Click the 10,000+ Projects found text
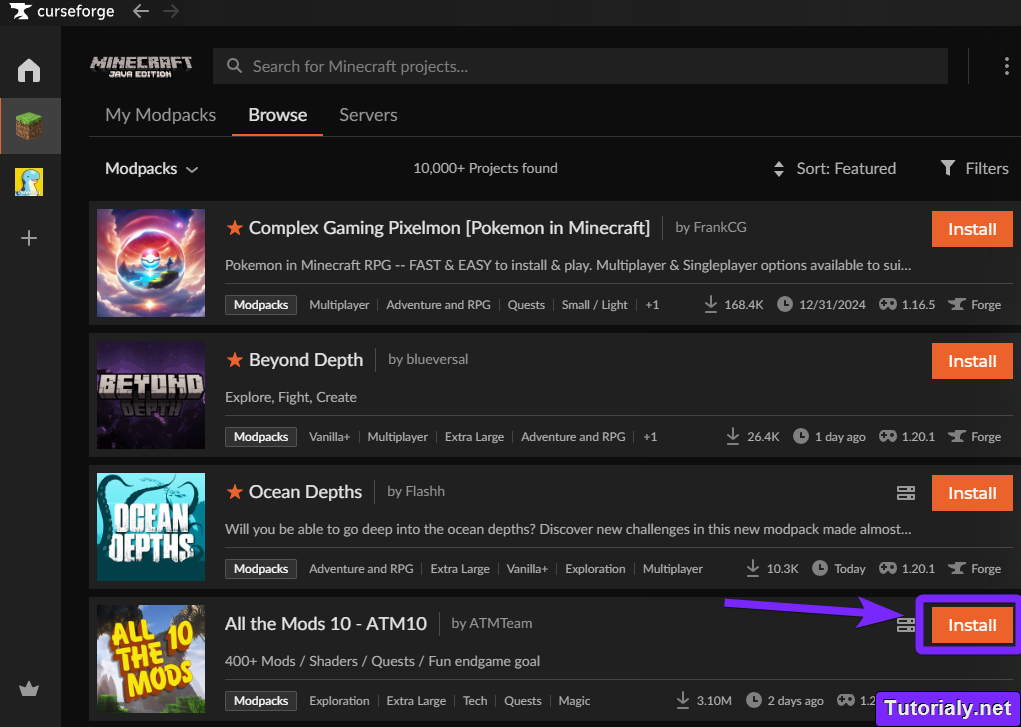Screen dimensions: 1021x727 [x=485, y=168]
